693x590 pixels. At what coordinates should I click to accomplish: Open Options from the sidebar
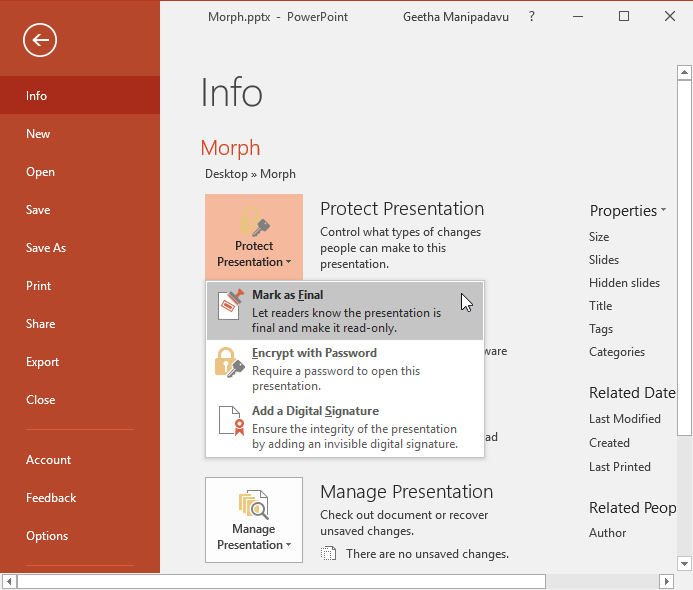(x=47, y=536)
